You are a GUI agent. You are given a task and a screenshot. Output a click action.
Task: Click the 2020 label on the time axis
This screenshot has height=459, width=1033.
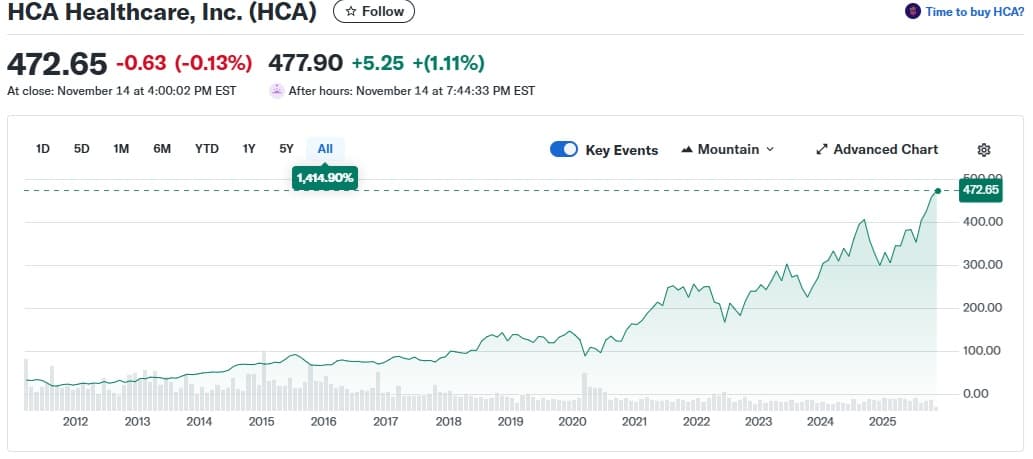pyautogui.click(x=572, y=421)
